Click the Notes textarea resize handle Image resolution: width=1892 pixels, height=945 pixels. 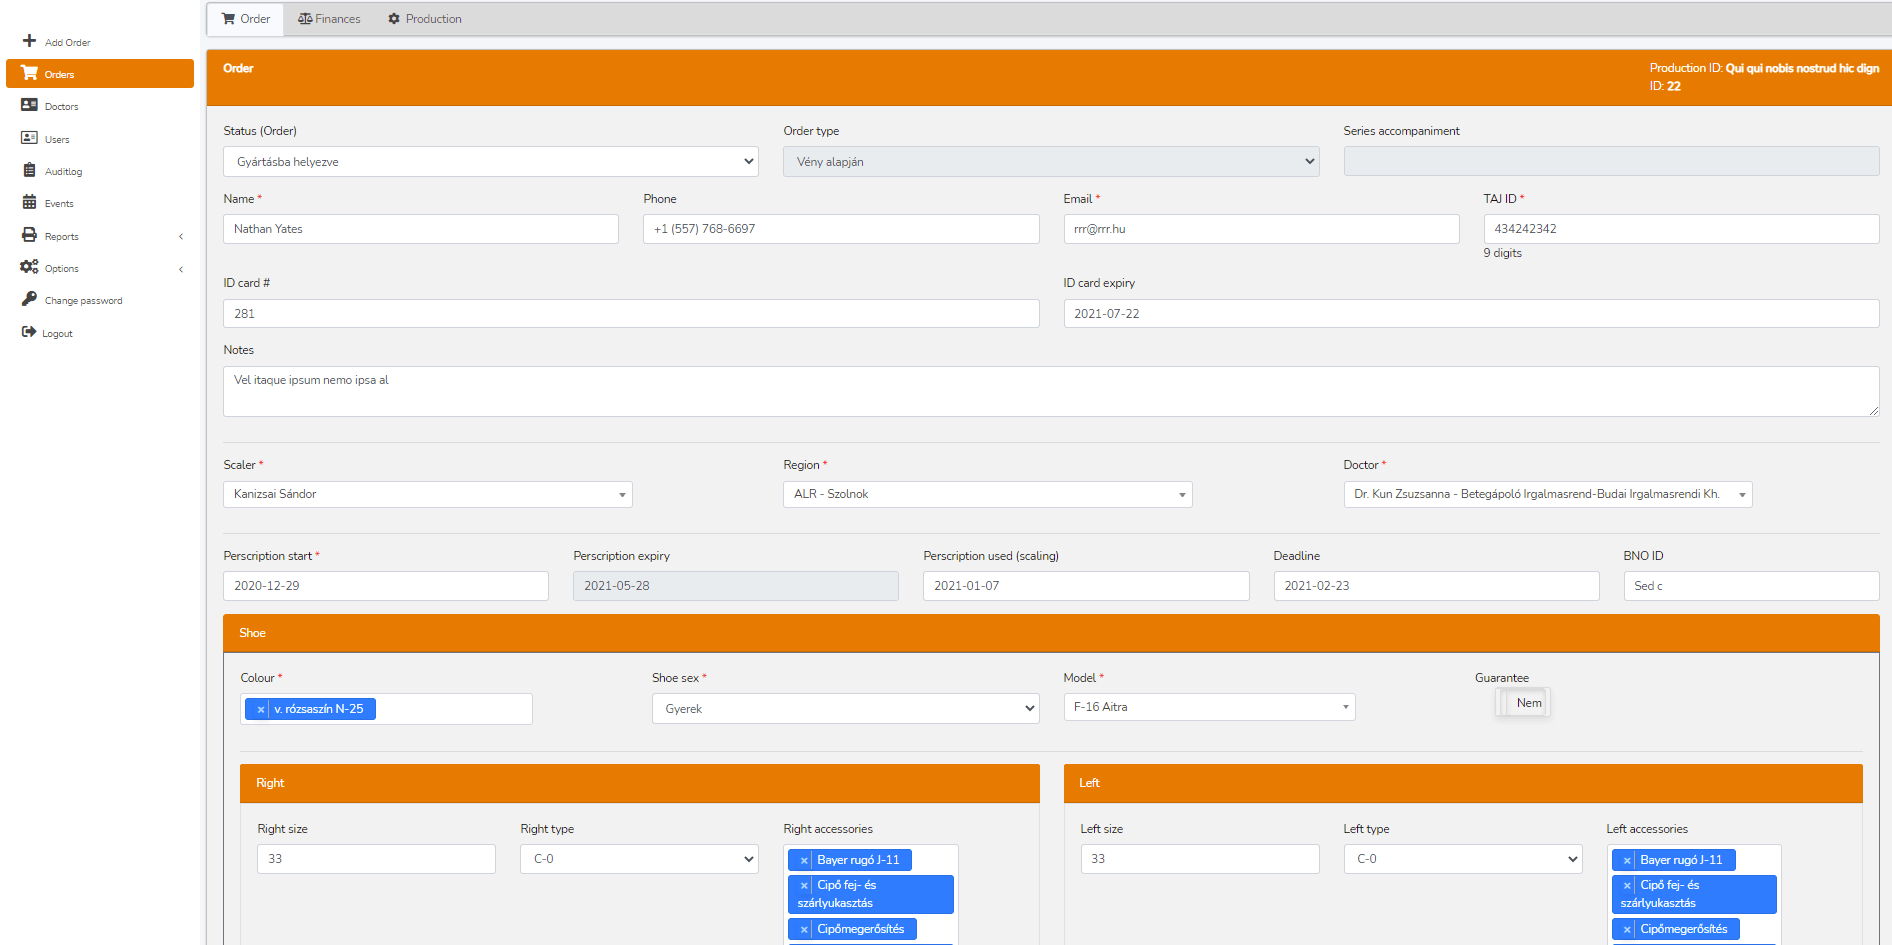click(x=1873, y=410)
